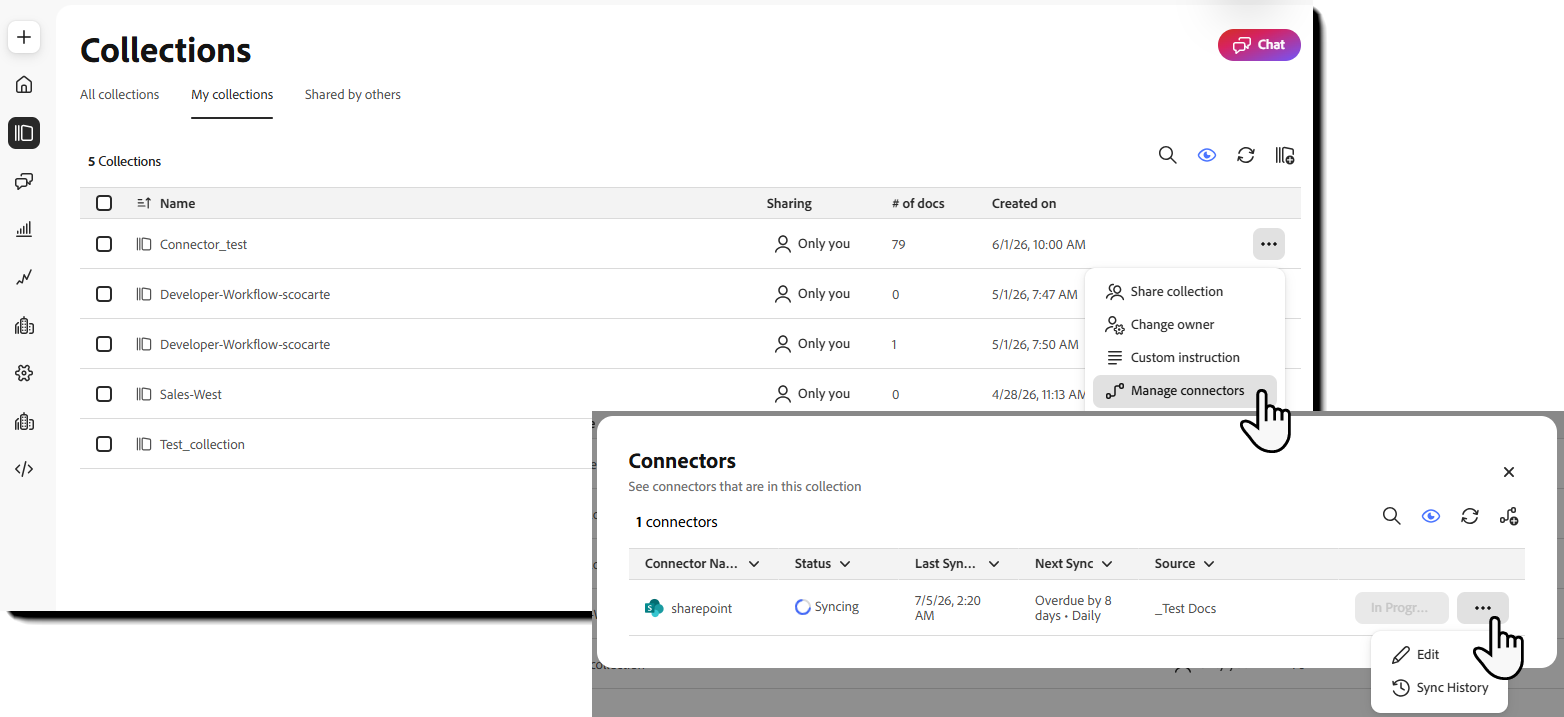This screenshot has height=717, width=1564.
Task: Check the Sales-West row checkbox
Action: [104, 394]
